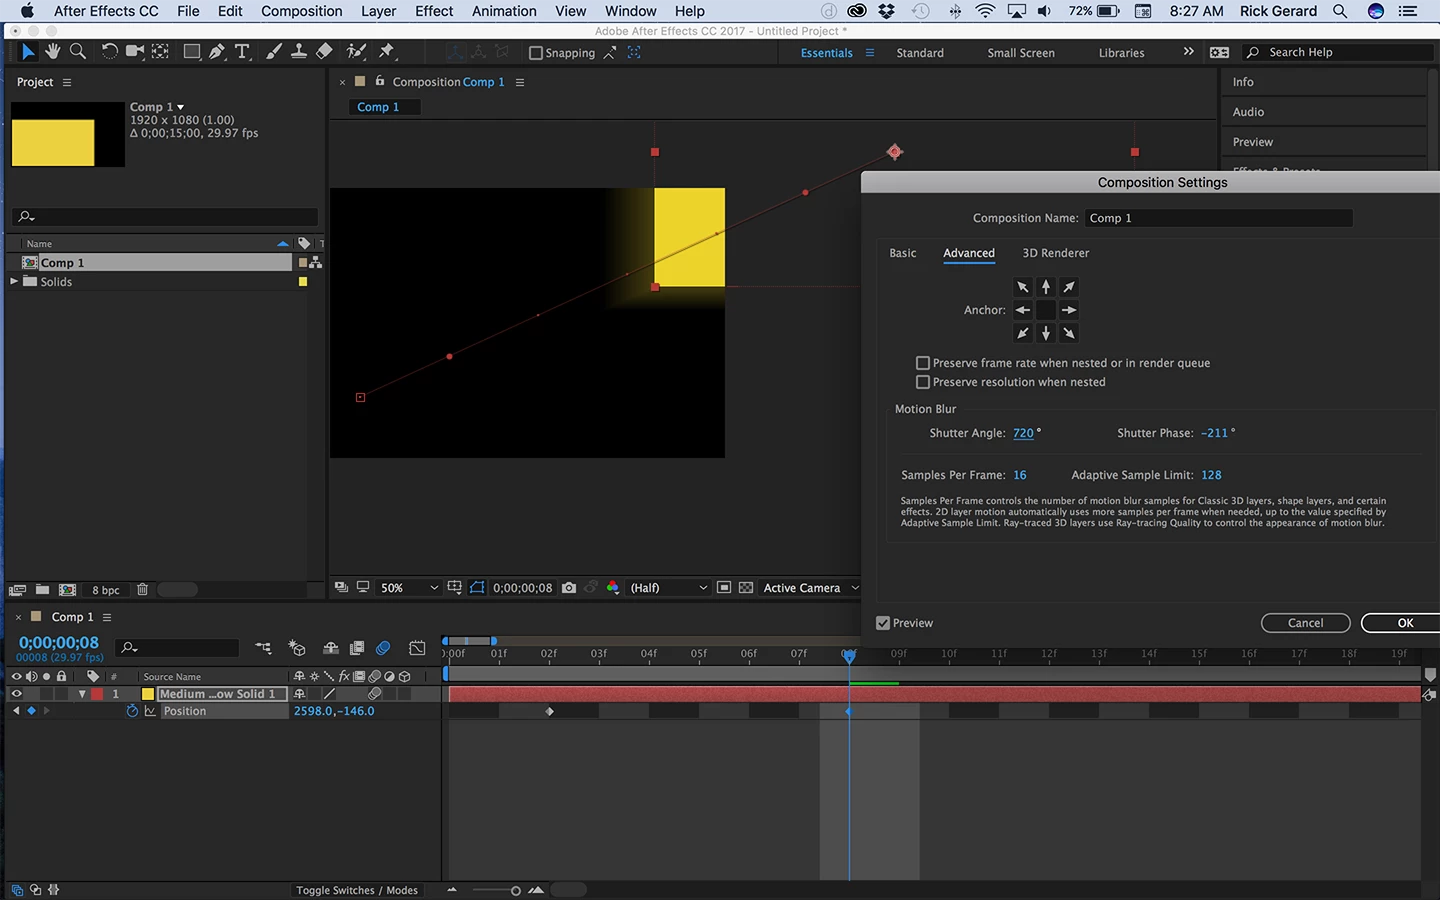Click the Shutter Phase -211 value
Image resolution: width=1440 pixels, height=900 pixels.
[1214, 433]
